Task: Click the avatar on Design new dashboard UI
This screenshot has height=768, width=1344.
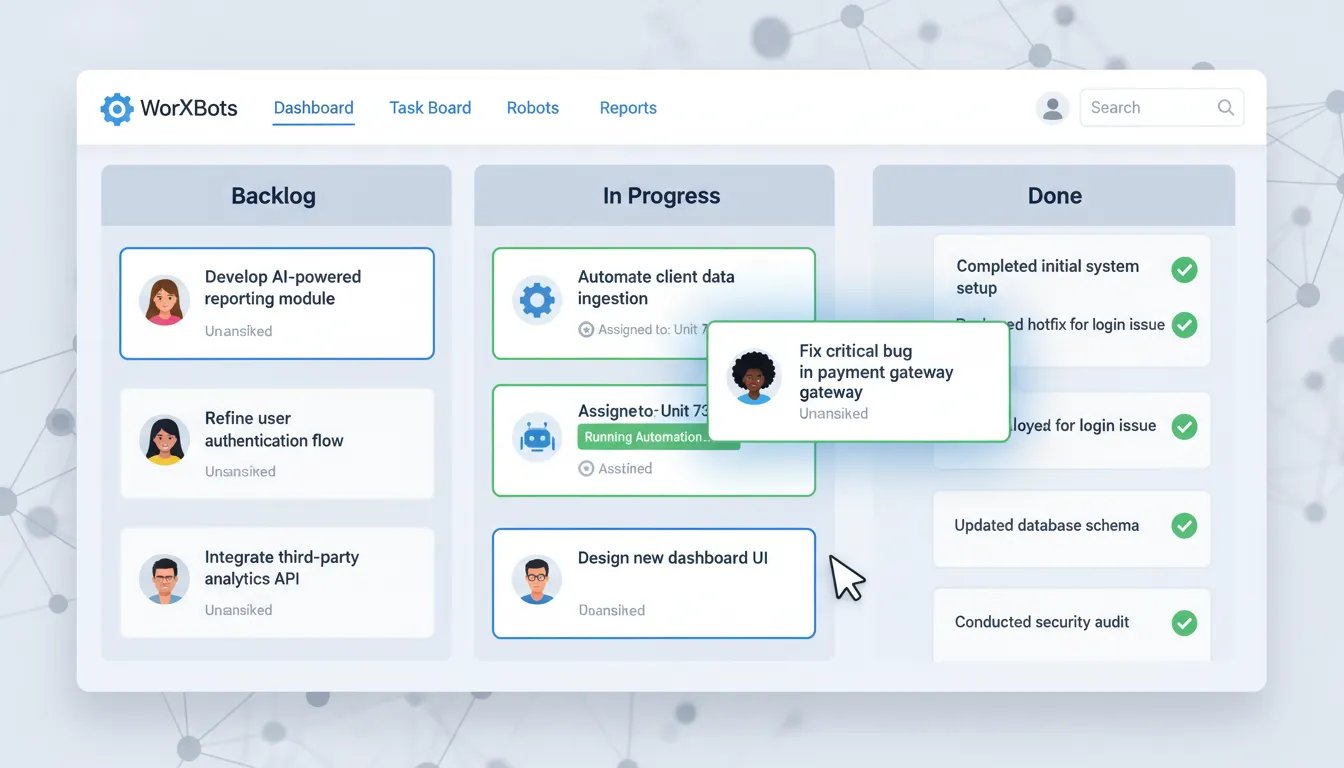Action: (x=537, y=578)
